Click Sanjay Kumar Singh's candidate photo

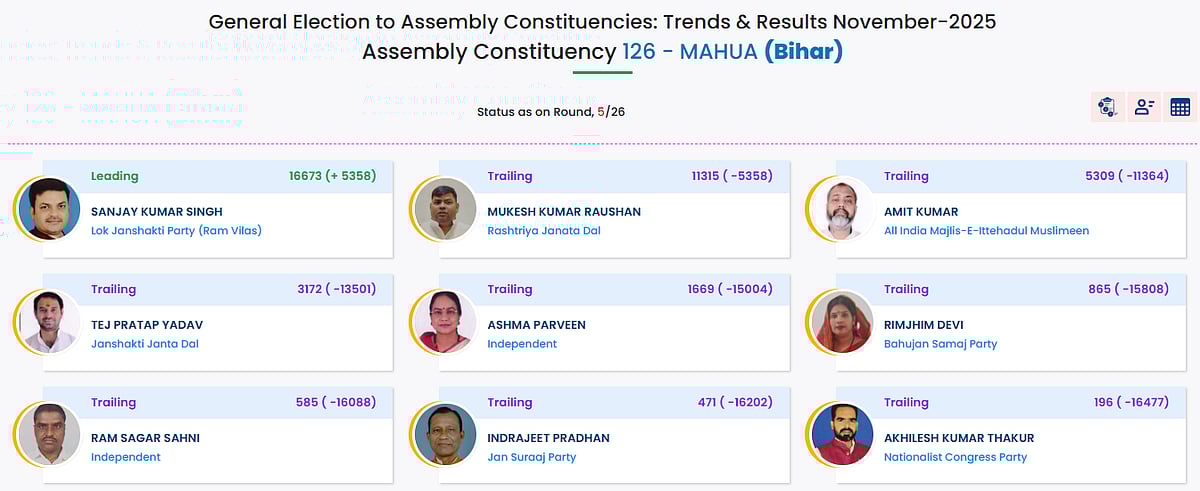49,209
